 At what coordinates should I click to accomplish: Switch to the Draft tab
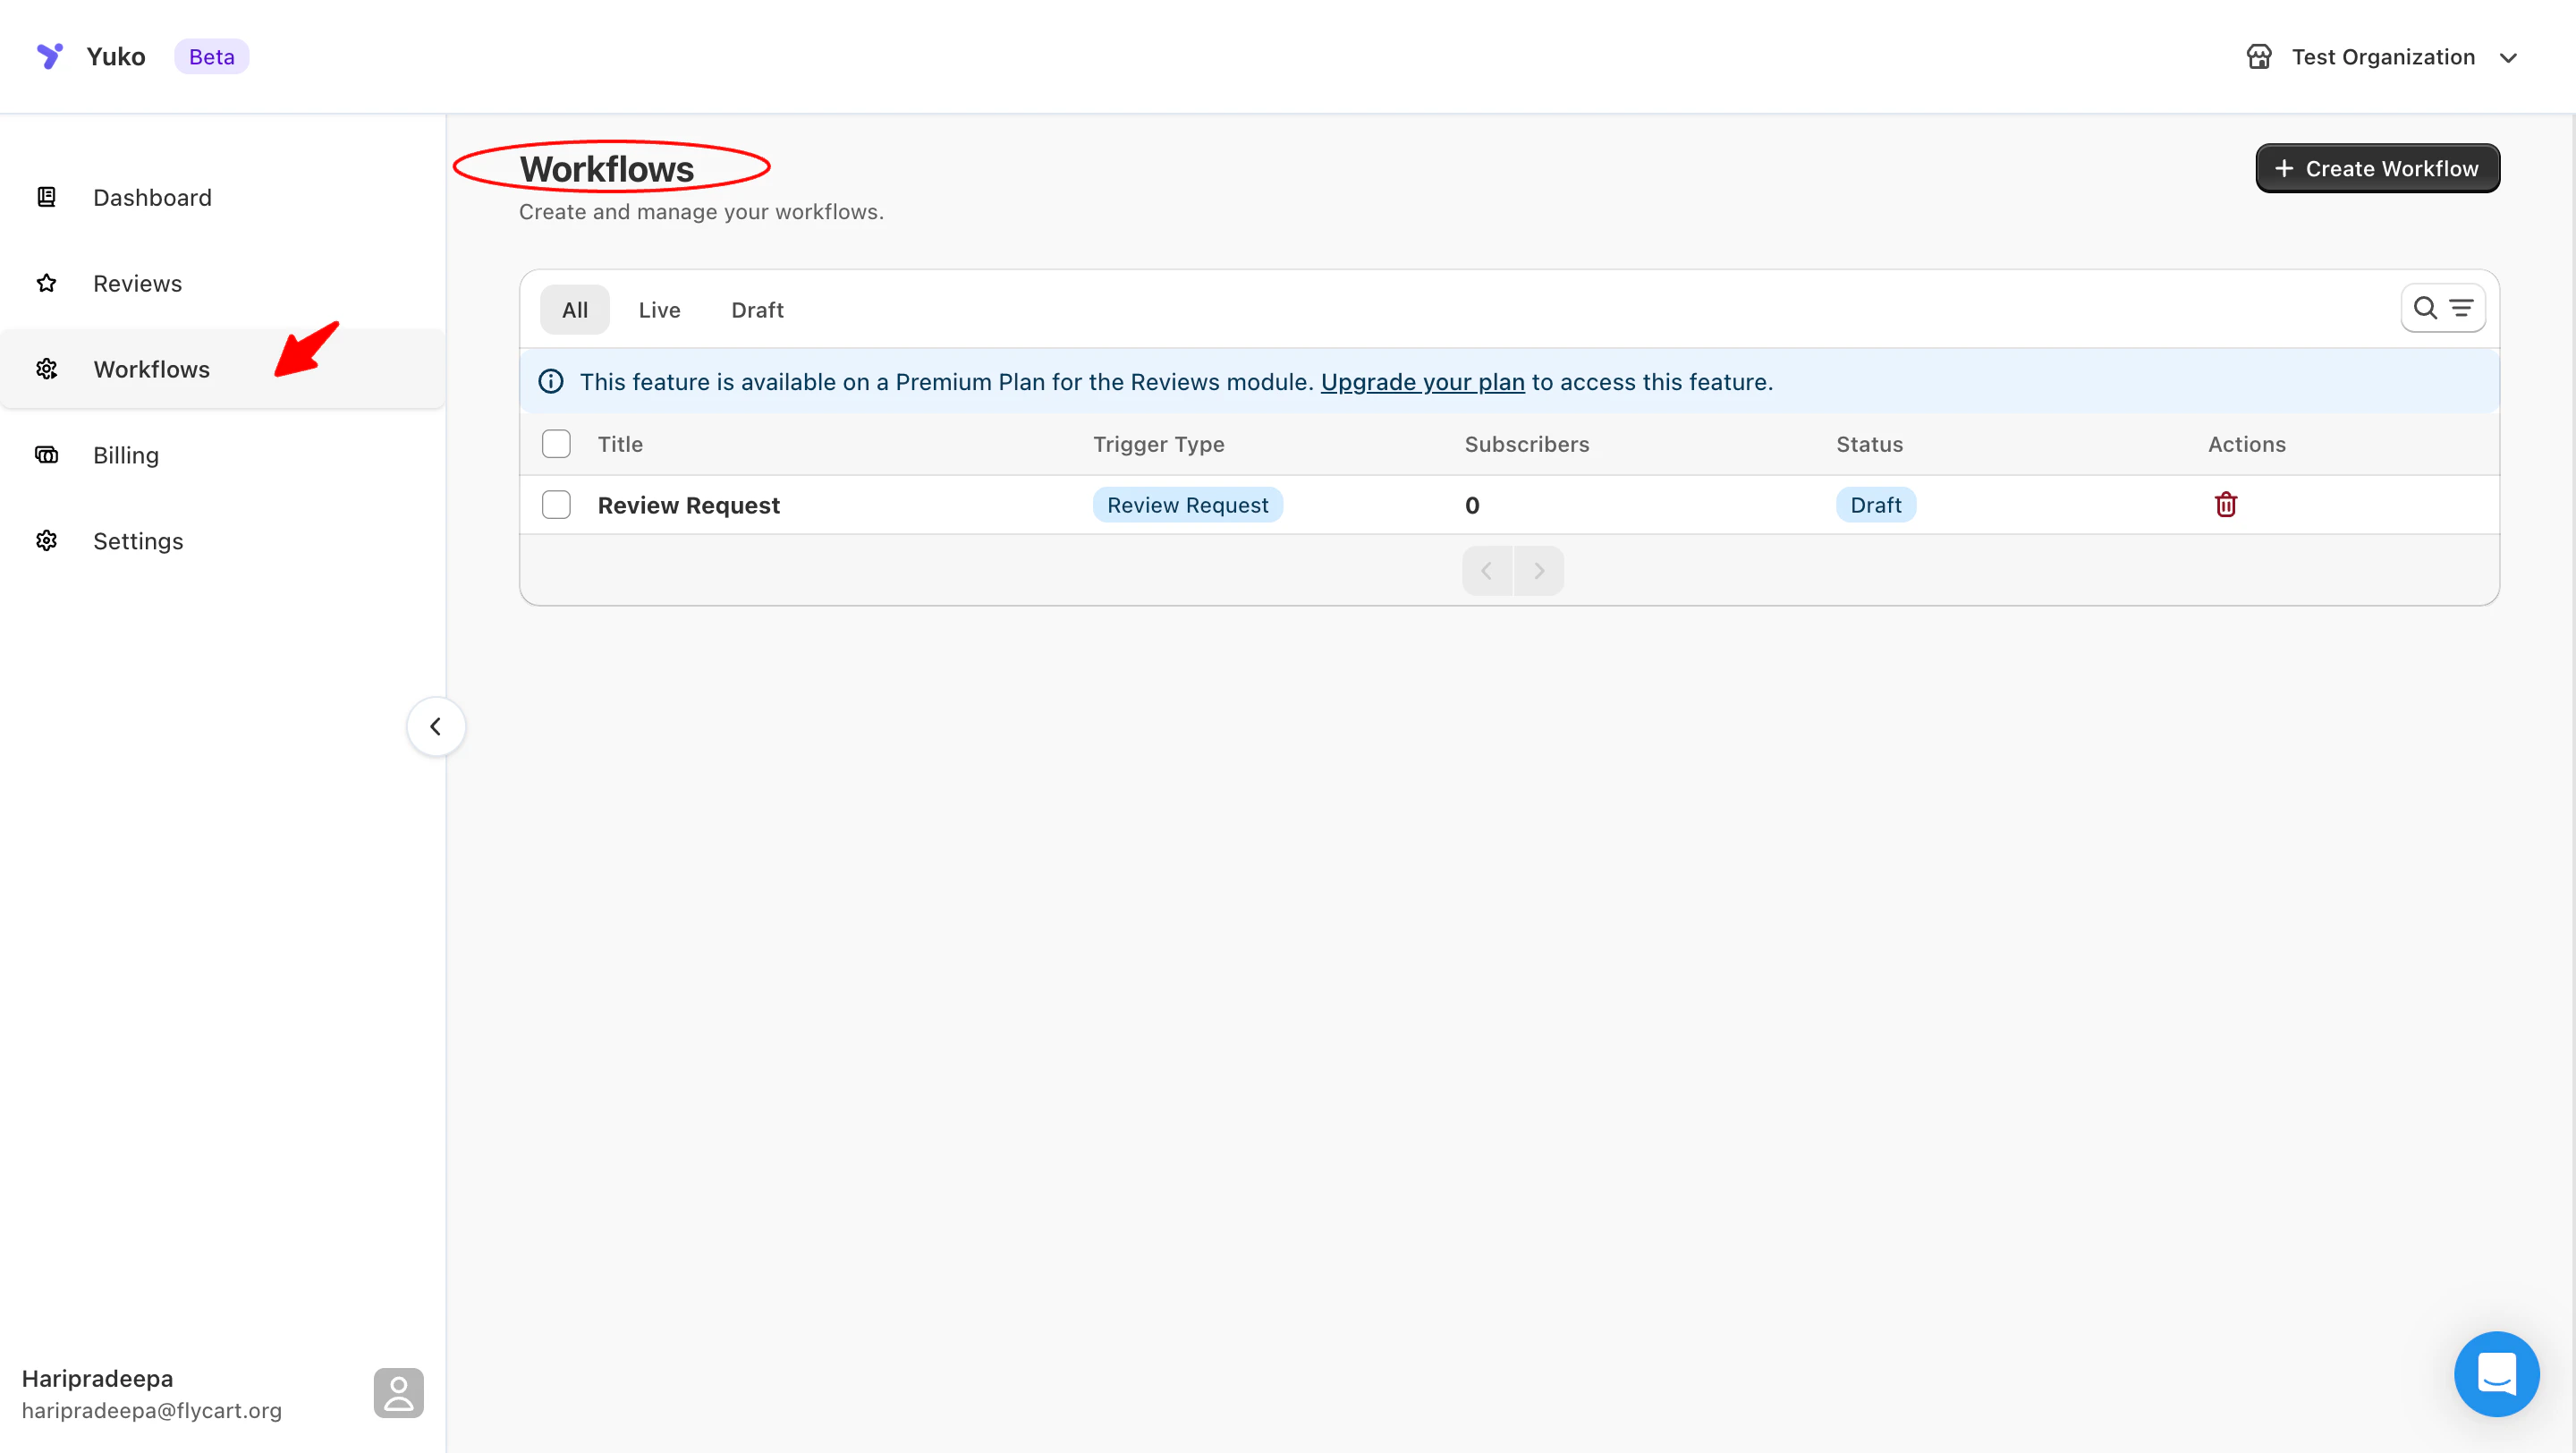pos(757,310)
